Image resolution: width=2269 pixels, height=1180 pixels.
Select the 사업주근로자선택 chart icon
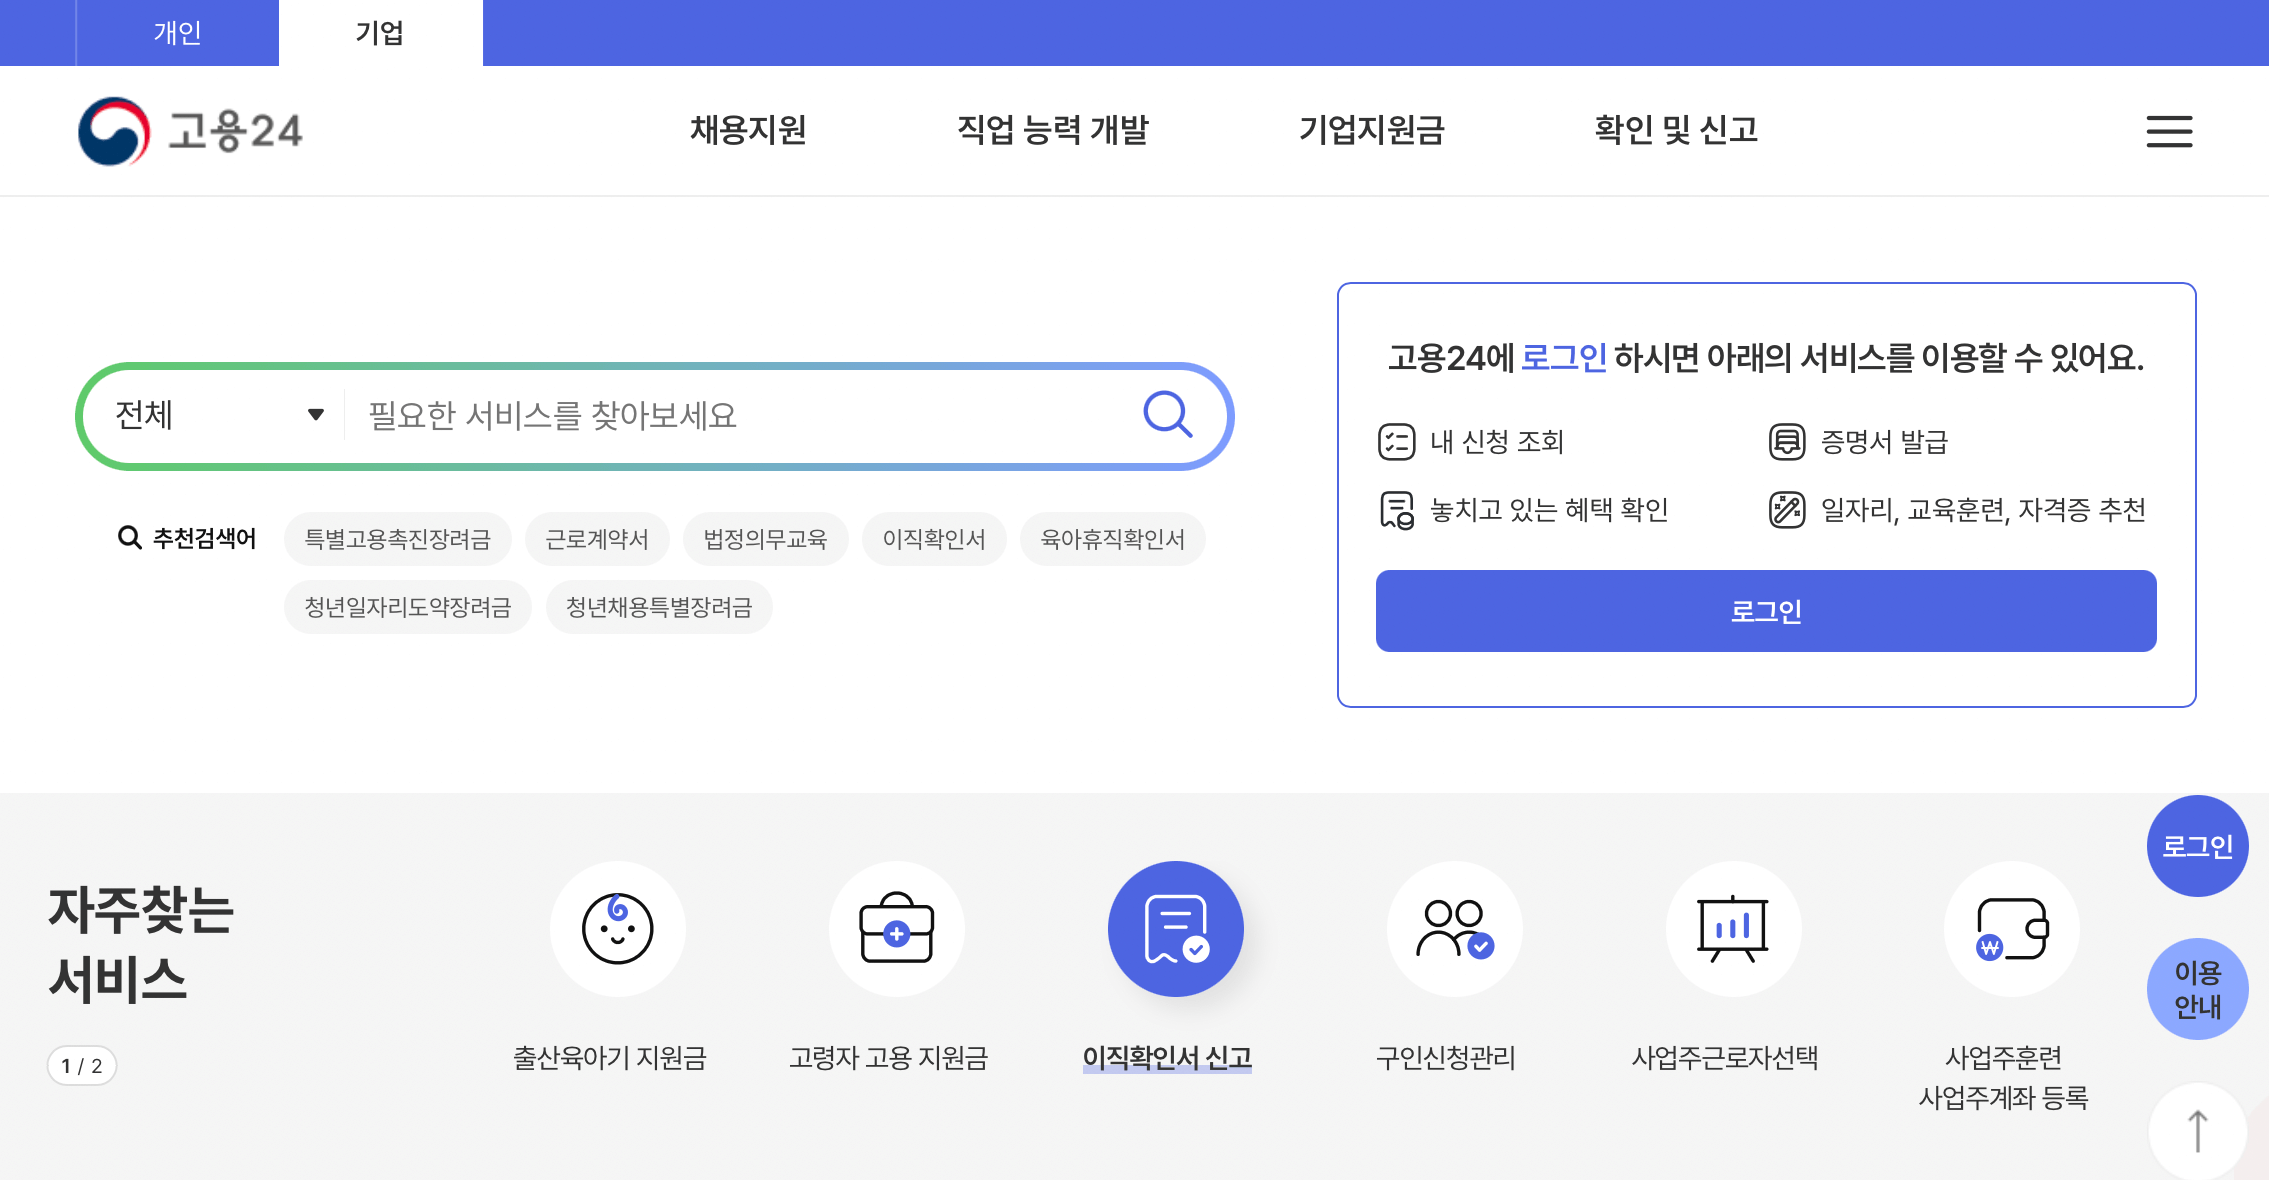1735,928
